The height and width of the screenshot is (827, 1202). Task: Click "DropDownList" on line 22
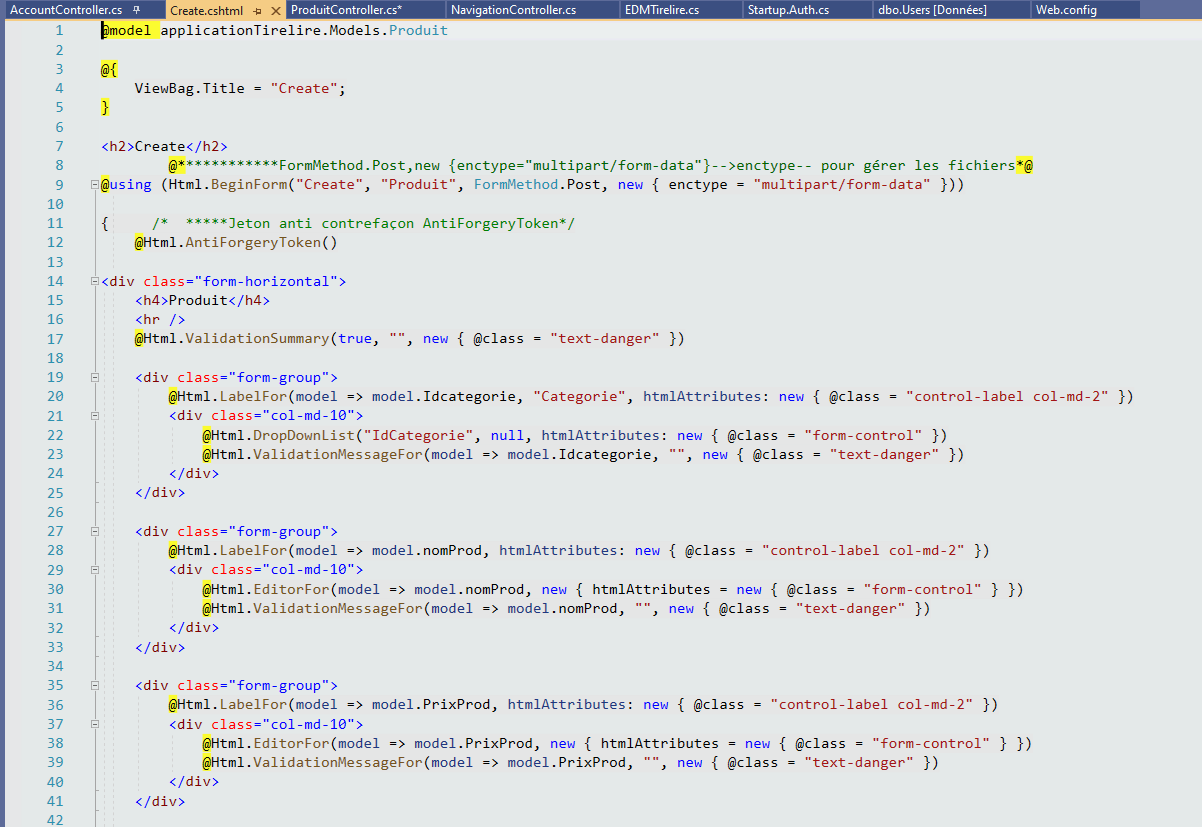coord(304,435)
